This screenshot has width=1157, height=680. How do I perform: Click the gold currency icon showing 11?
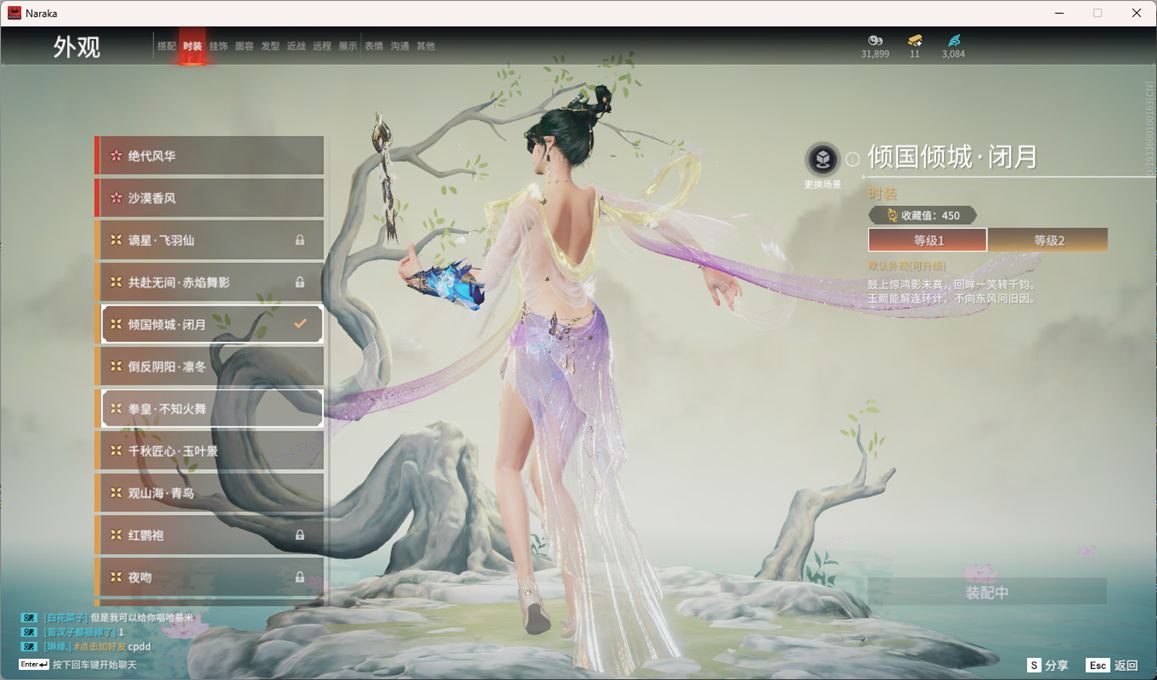(914, 41)
